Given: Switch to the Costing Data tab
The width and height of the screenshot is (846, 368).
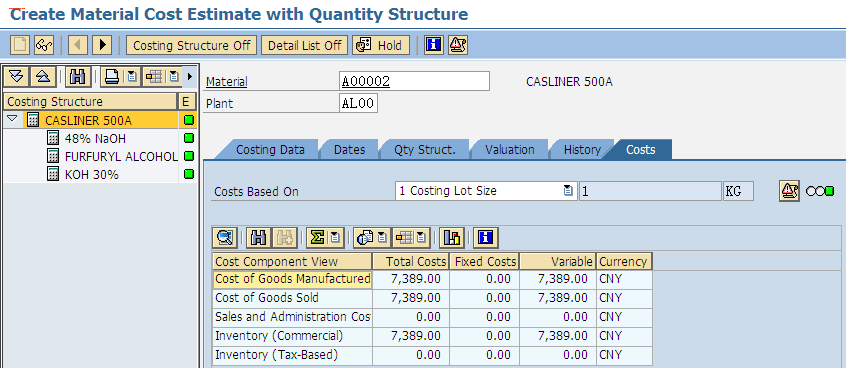Looking at the screenshot, I should (270, 150).
